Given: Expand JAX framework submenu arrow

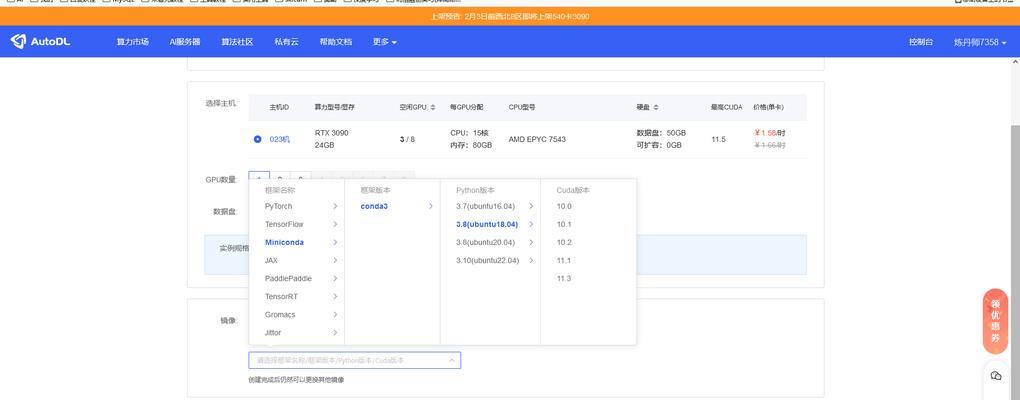Looking at the screenshot, I should point(335,260).
